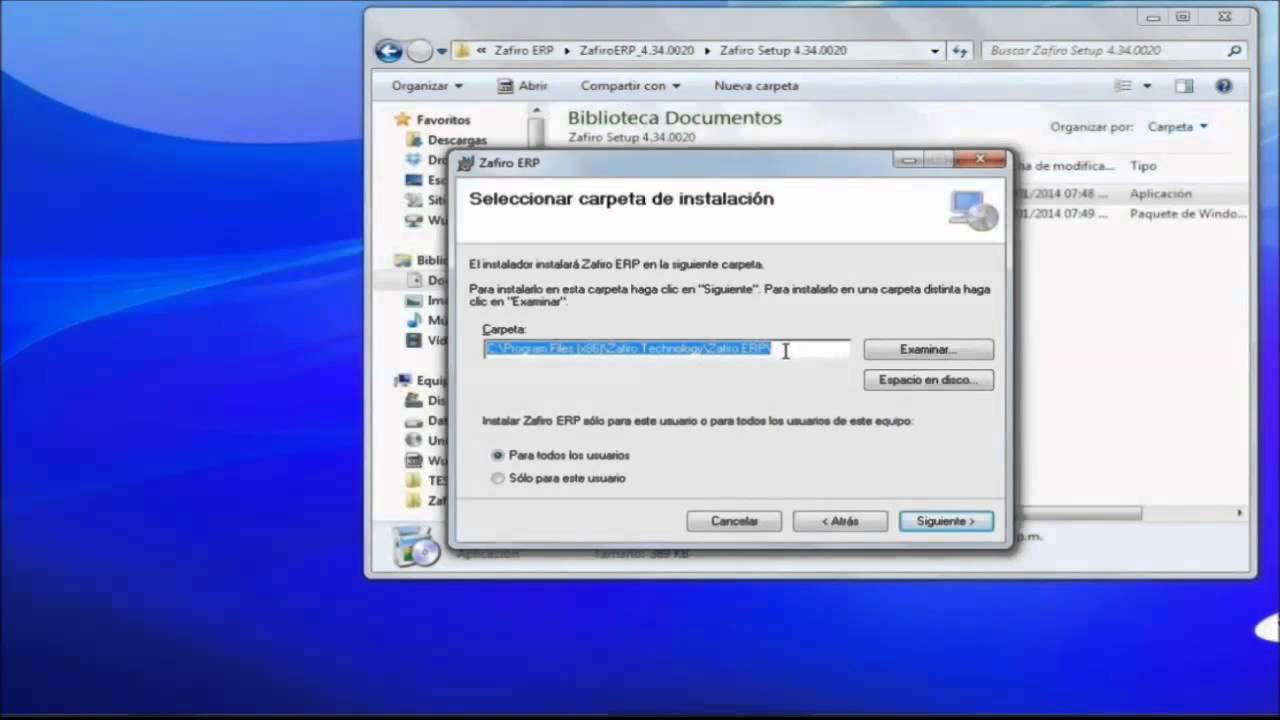Click 'ZafiroERP_4.34.0020' breadcrumb segment
Screen dimensions: 1280x720
point(635,50)
